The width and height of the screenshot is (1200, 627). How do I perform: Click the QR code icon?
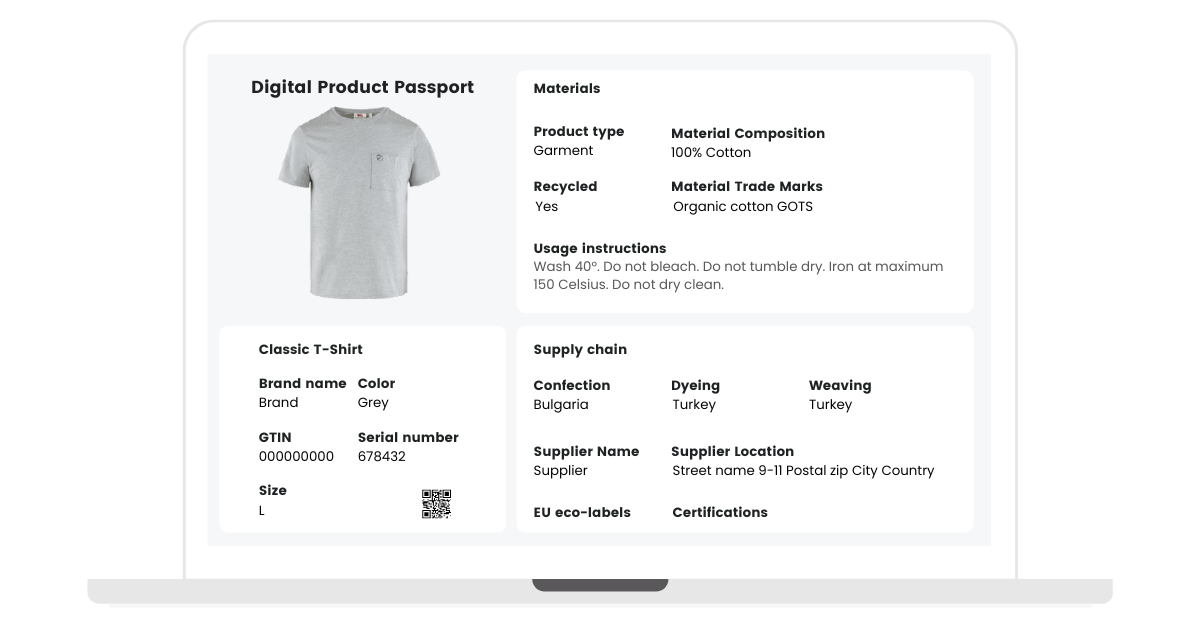[436, 504]
